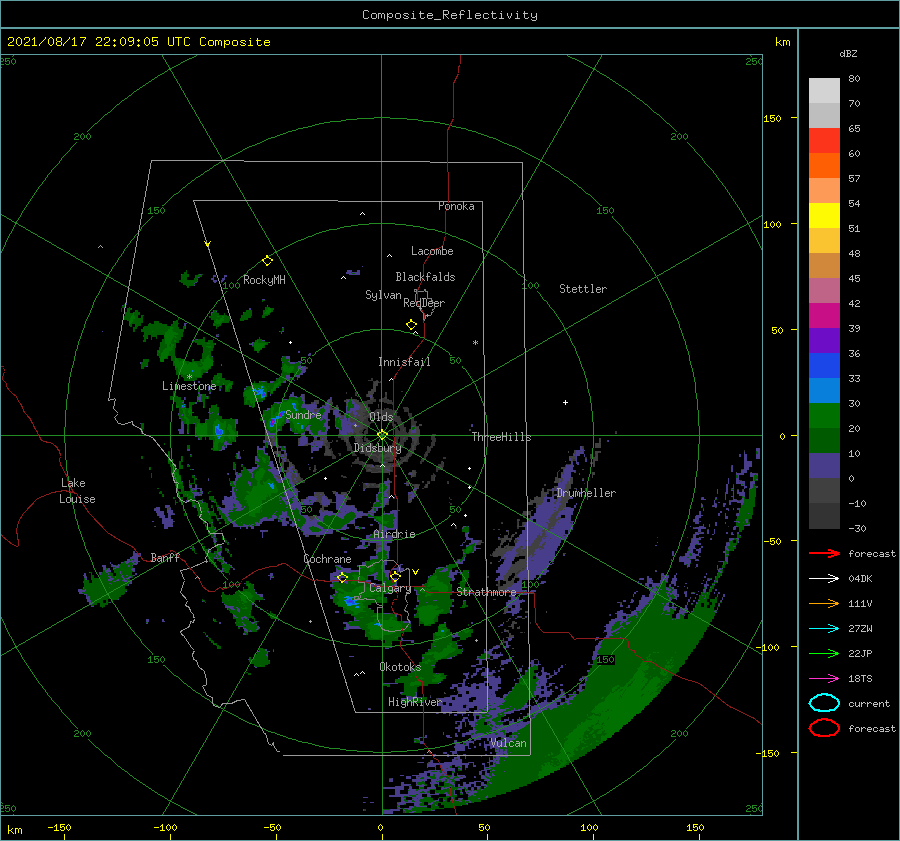Click the HighRiver label
The image size is (900, 841).
(x=415, y=702)
